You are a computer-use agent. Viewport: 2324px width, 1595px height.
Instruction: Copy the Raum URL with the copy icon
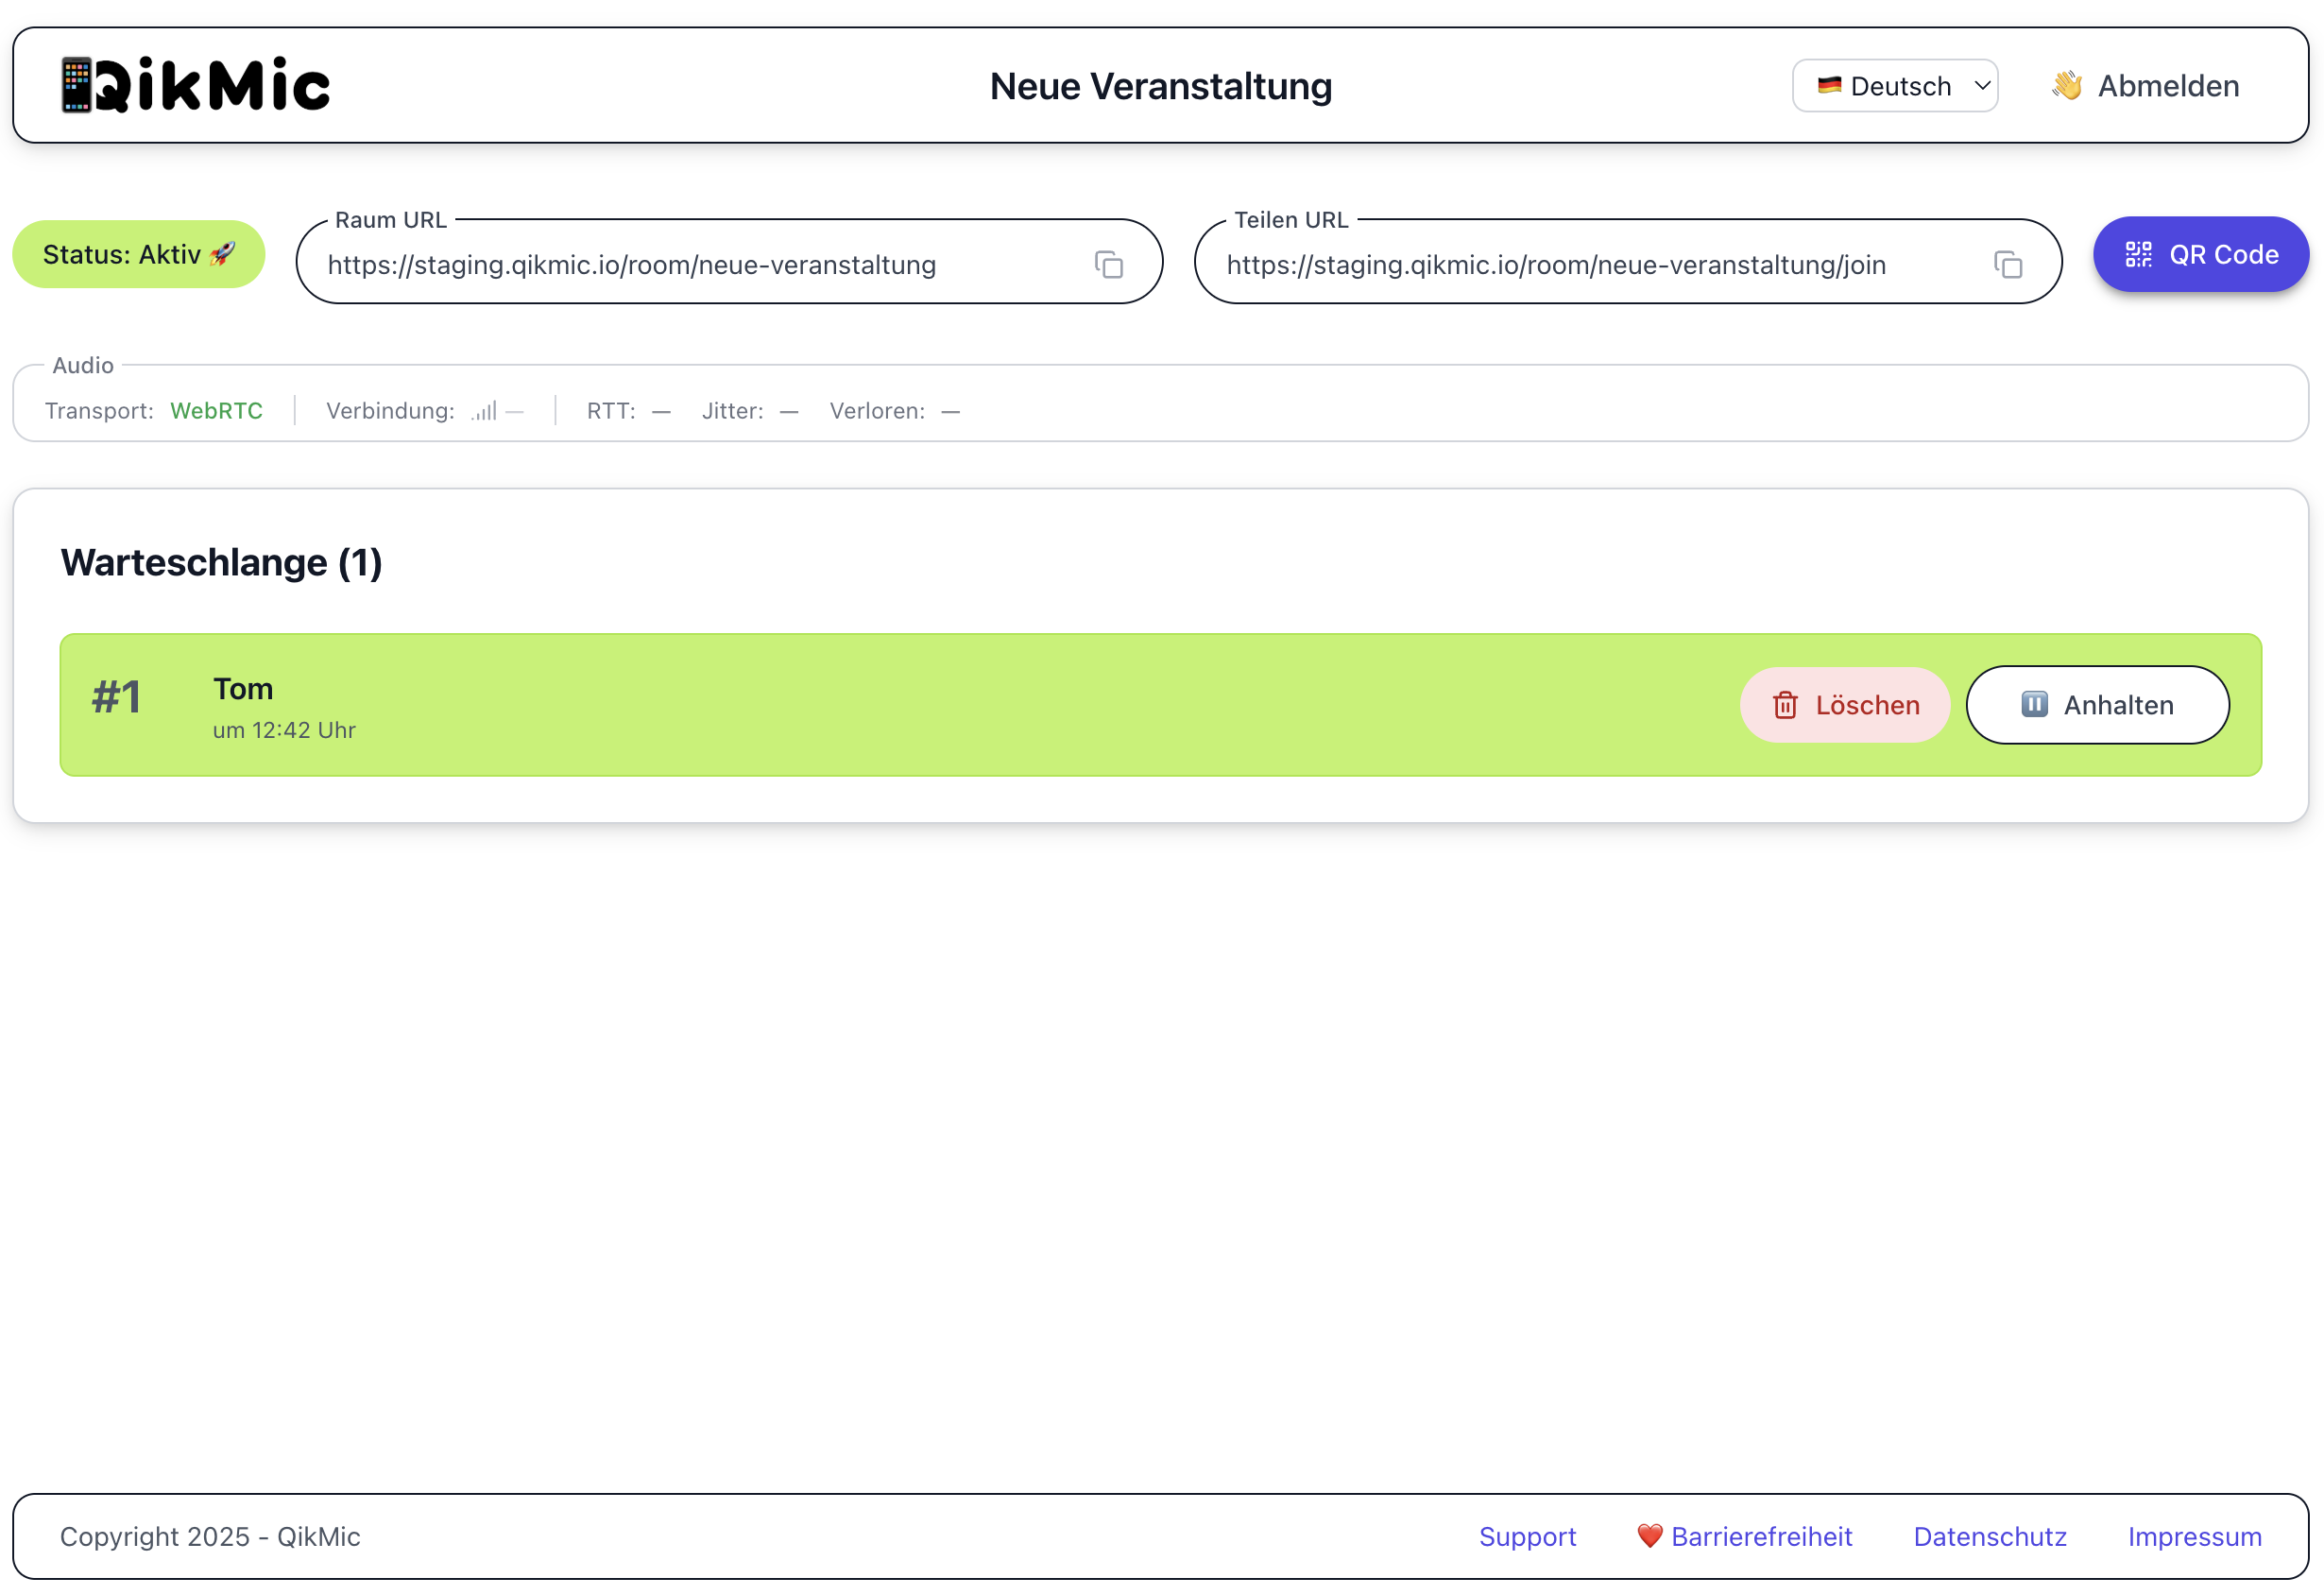click(1109, 265)
